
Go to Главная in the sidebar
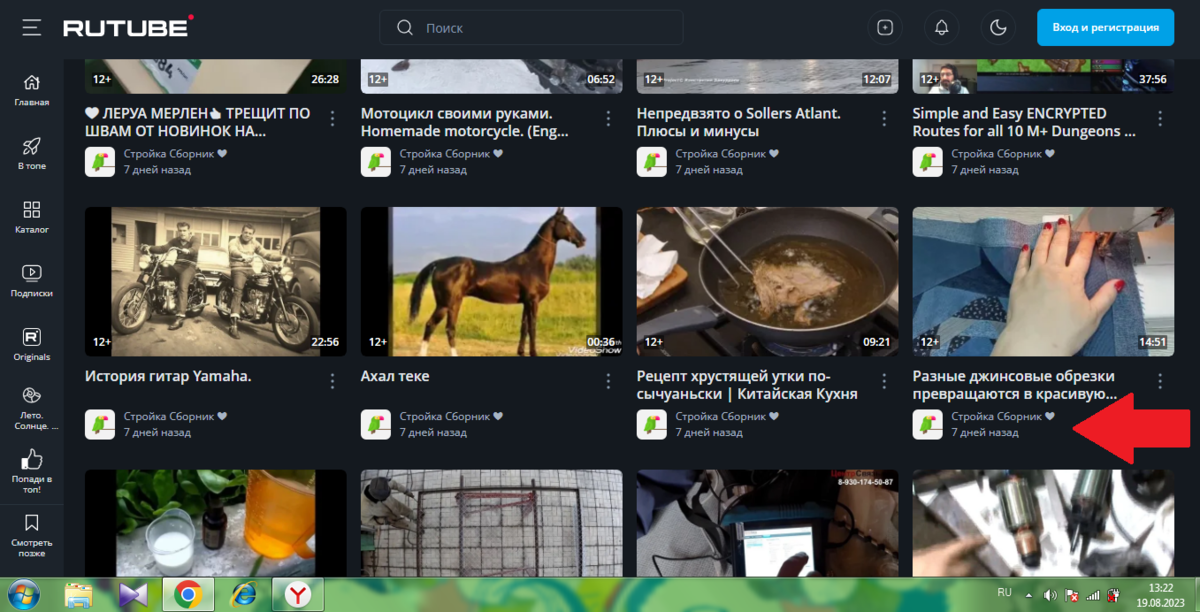(32, 90)
